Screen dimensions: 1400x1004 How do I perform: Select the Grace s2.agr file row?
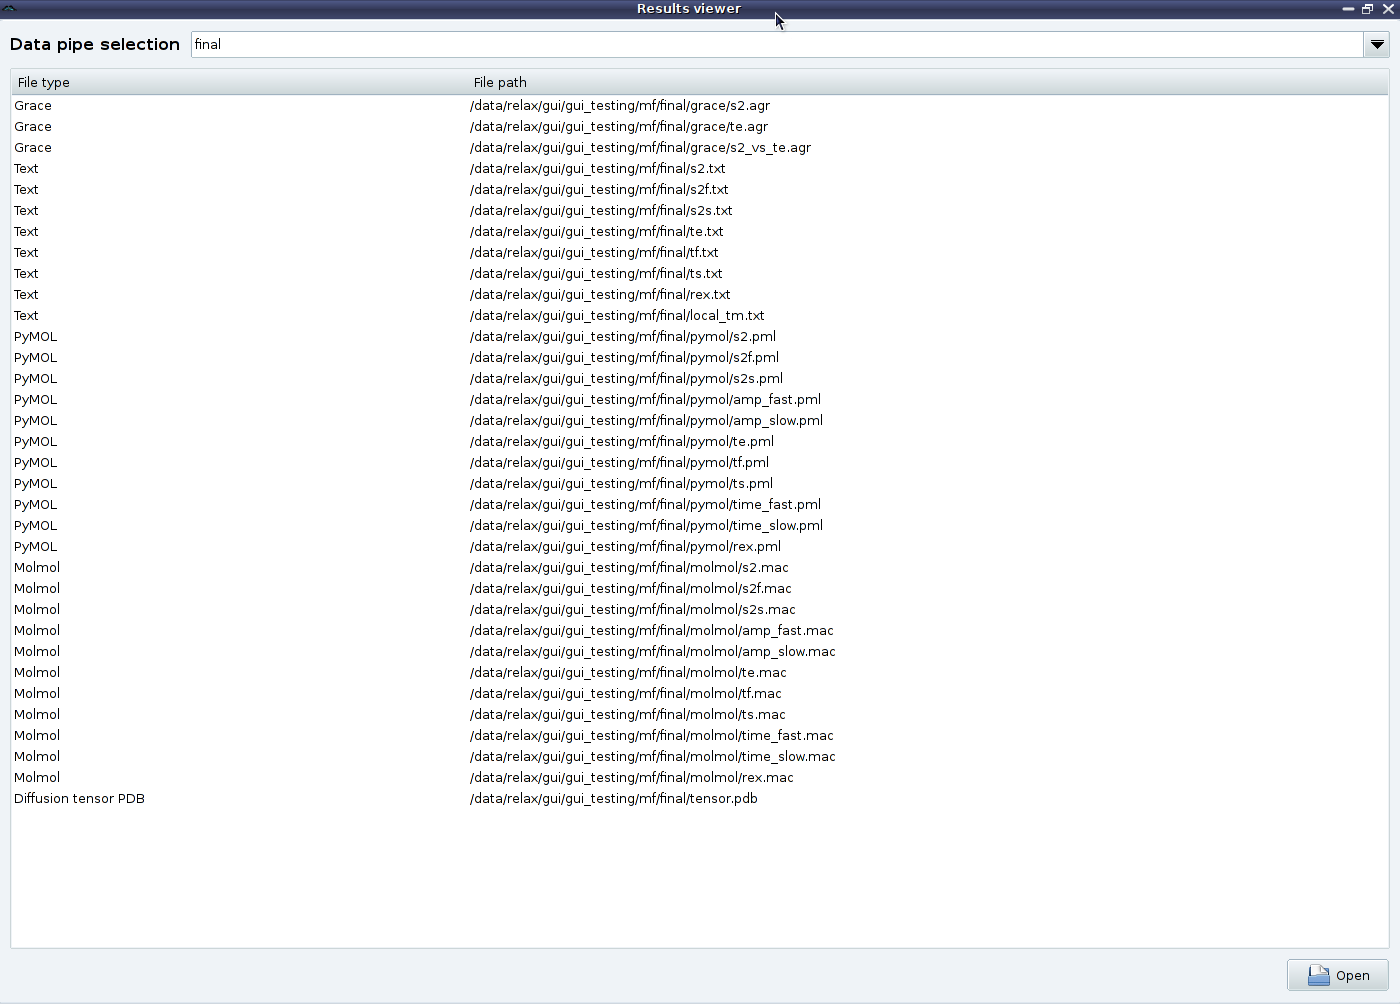pos(620,105)
